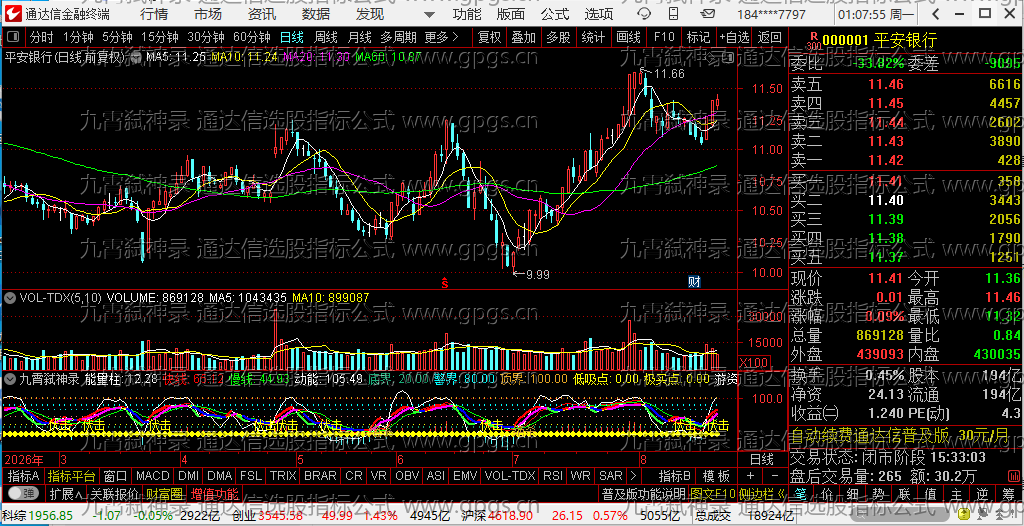Open the 资讯 menu

click(262, 14)
